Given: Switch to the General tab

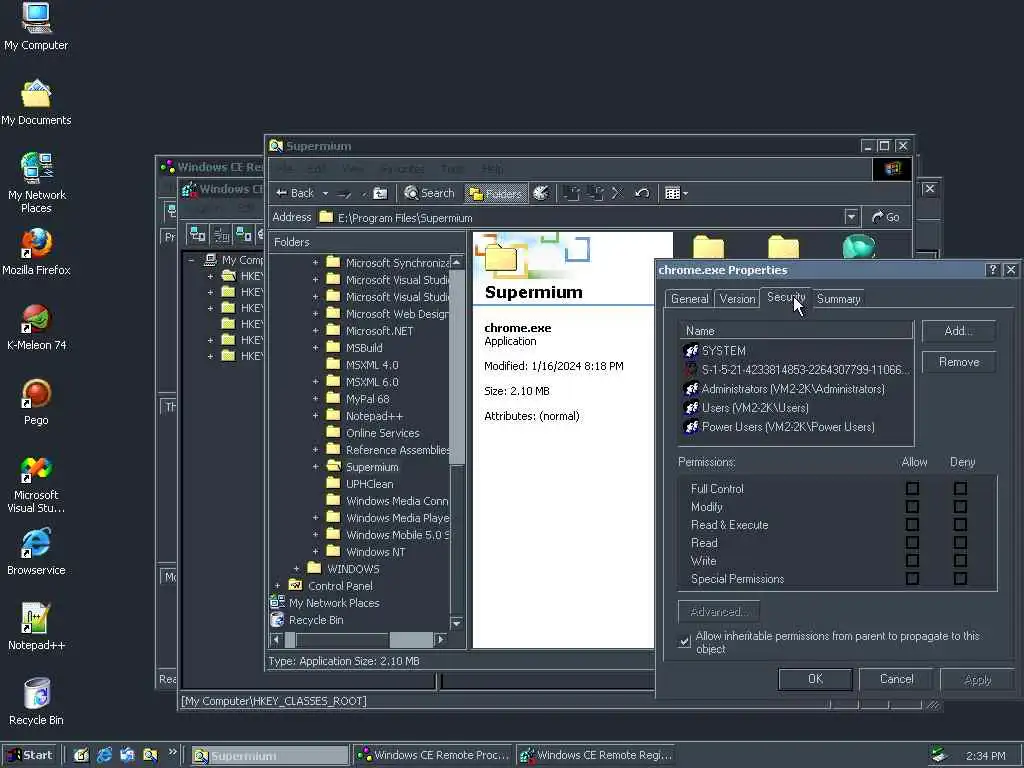Looking at the screenshot, I should [689, 299].
